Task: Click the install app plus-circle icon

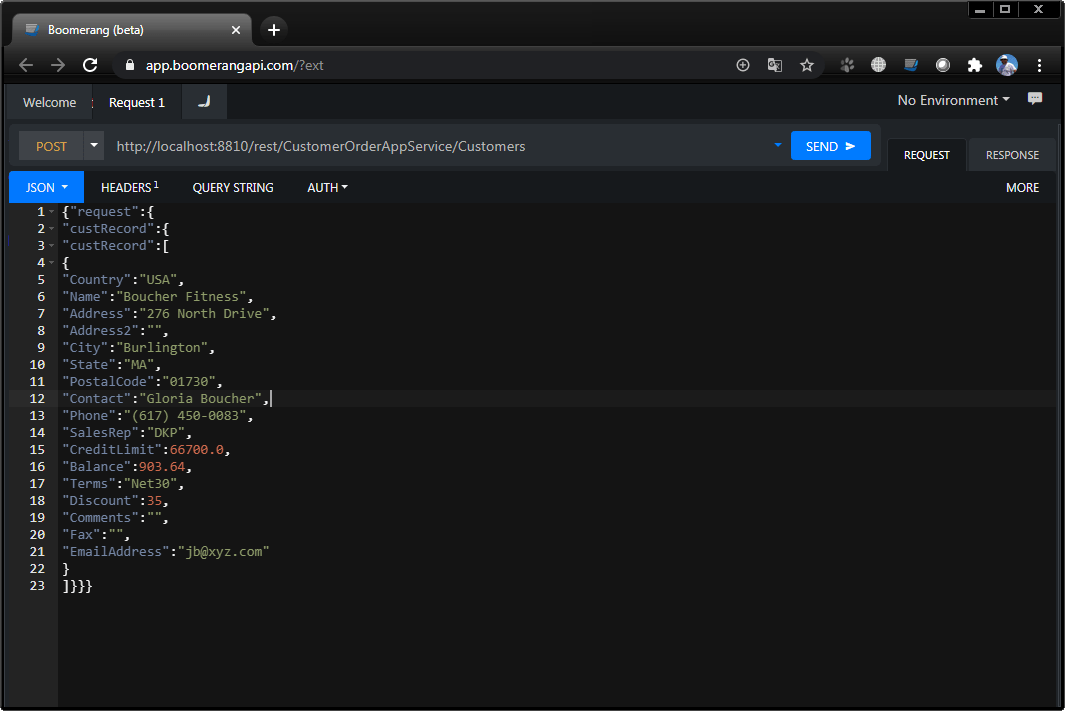Action: [742, 65]
